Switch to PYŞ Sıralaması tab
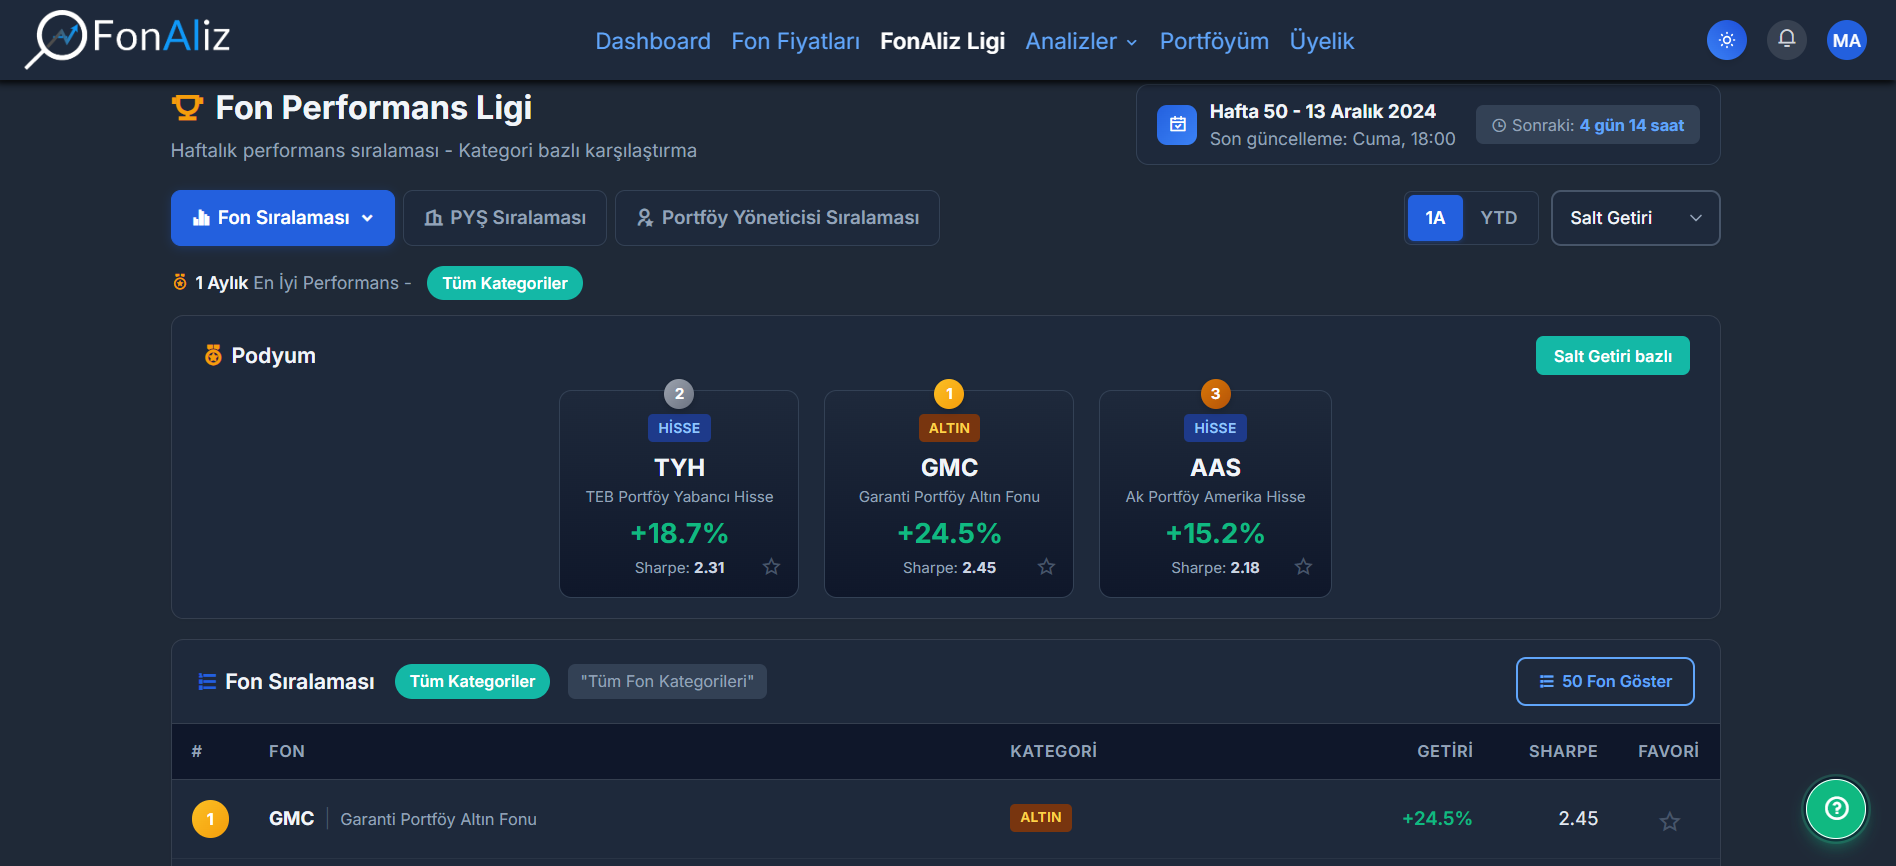 pyautogui.click(x=505, y=218)
